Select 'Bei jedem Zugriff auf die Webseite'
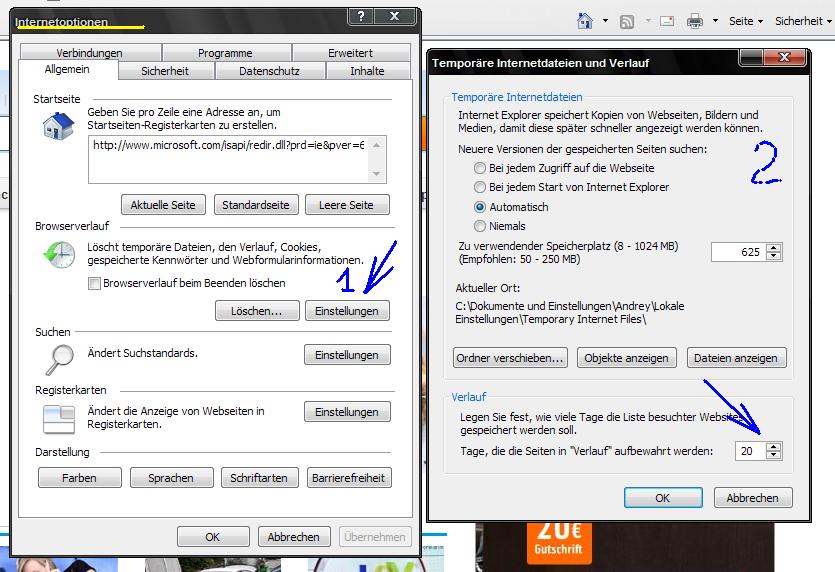Viewport: 835px width, 572px height. tap(481, 168)
